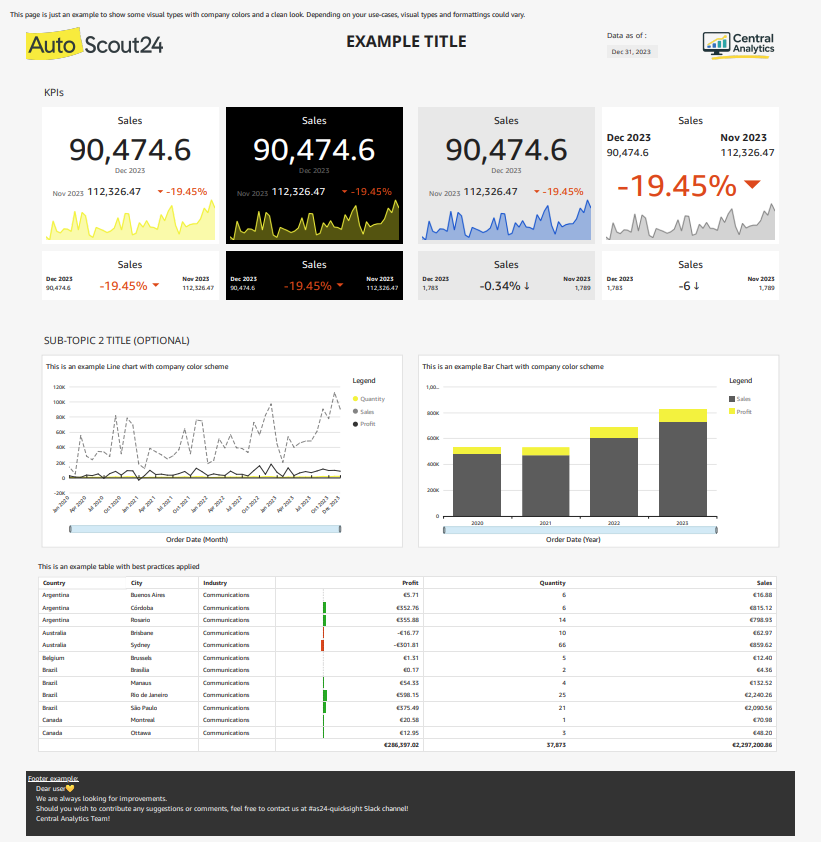
Task: Click the triangle next to -19.45% on the light KPI card
Action: (536, 190)
